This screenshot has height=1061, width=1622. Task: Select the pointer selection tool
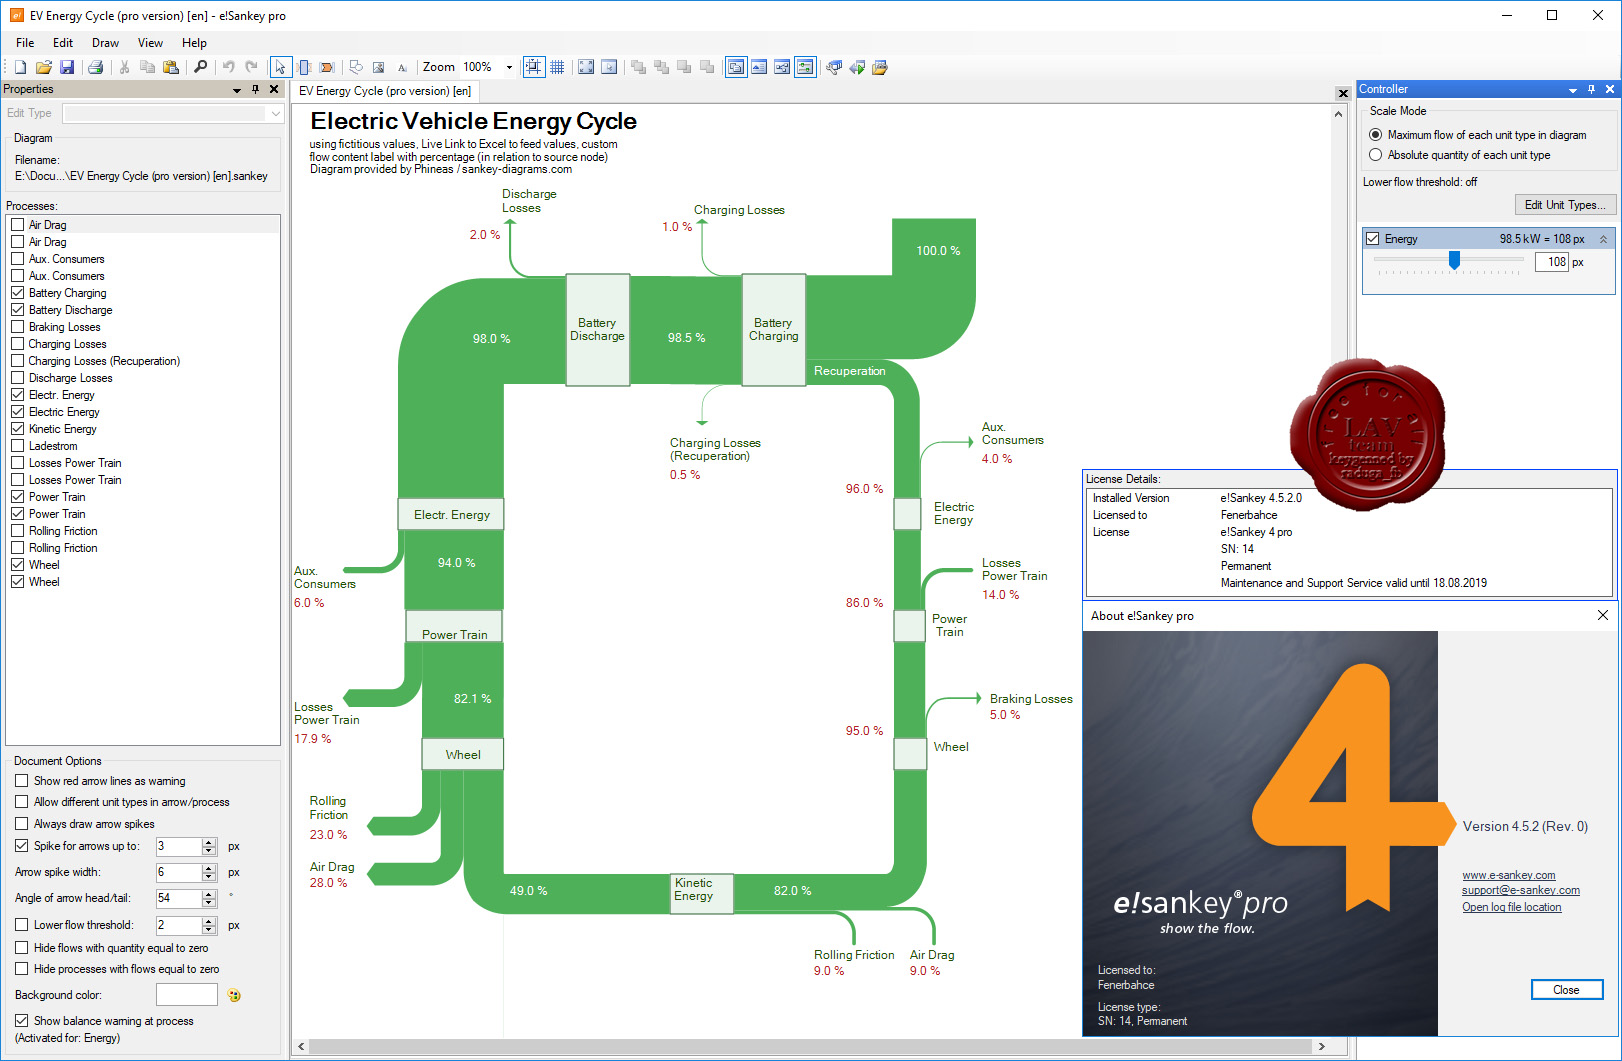click(x=281, y=67)
